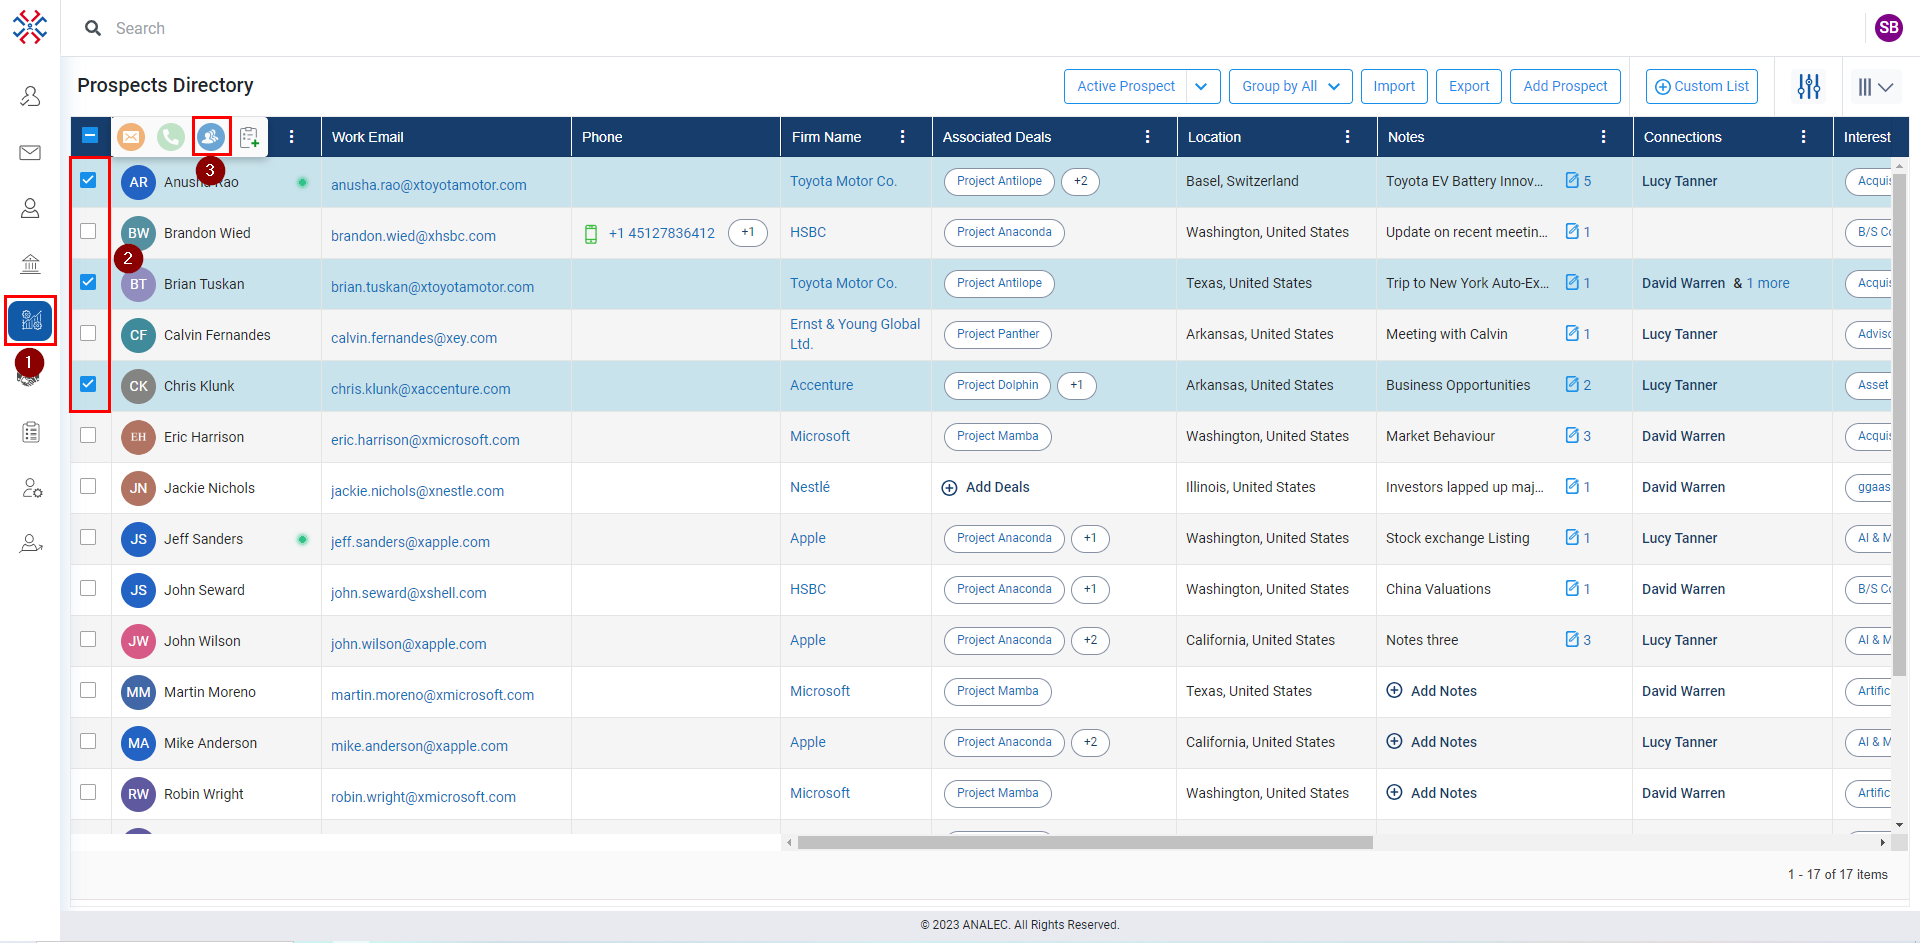The height and width of the screenshot is (943, 1920).
Task: Check the Calvin Fernandes row checkbox
Action: [88, 333]
